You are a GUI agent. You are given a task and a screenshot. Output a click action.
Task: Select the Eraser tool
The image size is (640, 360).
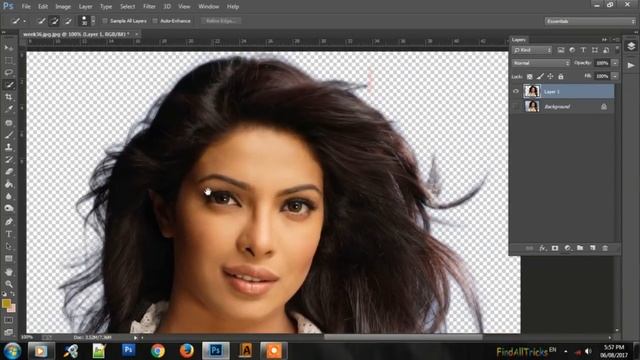coord(9,171)
